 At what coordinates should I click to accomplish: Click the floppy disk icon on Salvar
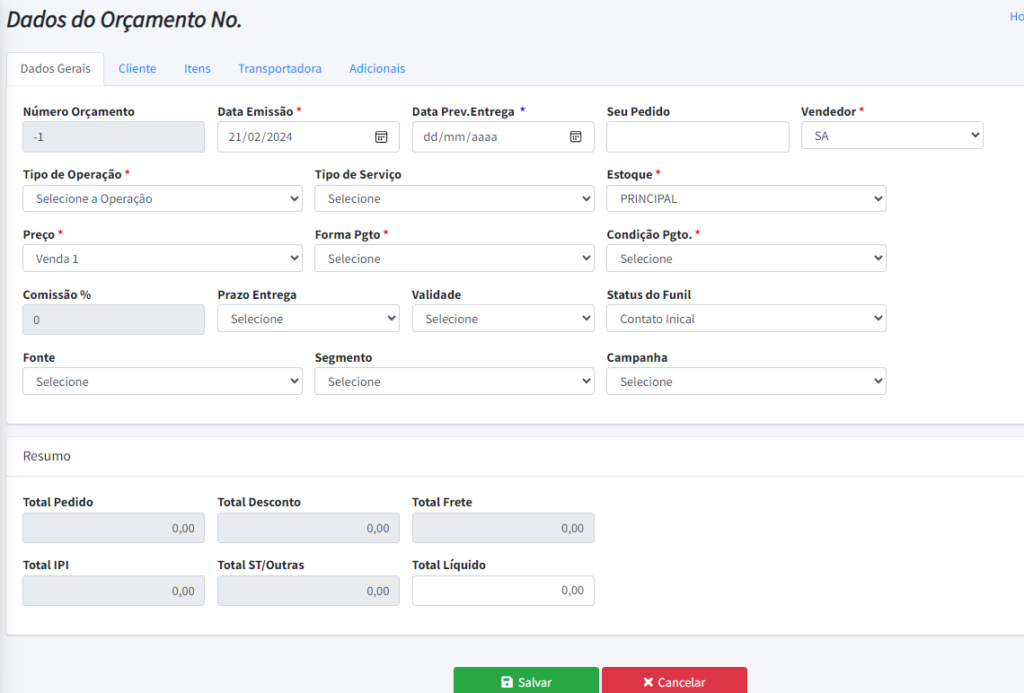(507, 682)
